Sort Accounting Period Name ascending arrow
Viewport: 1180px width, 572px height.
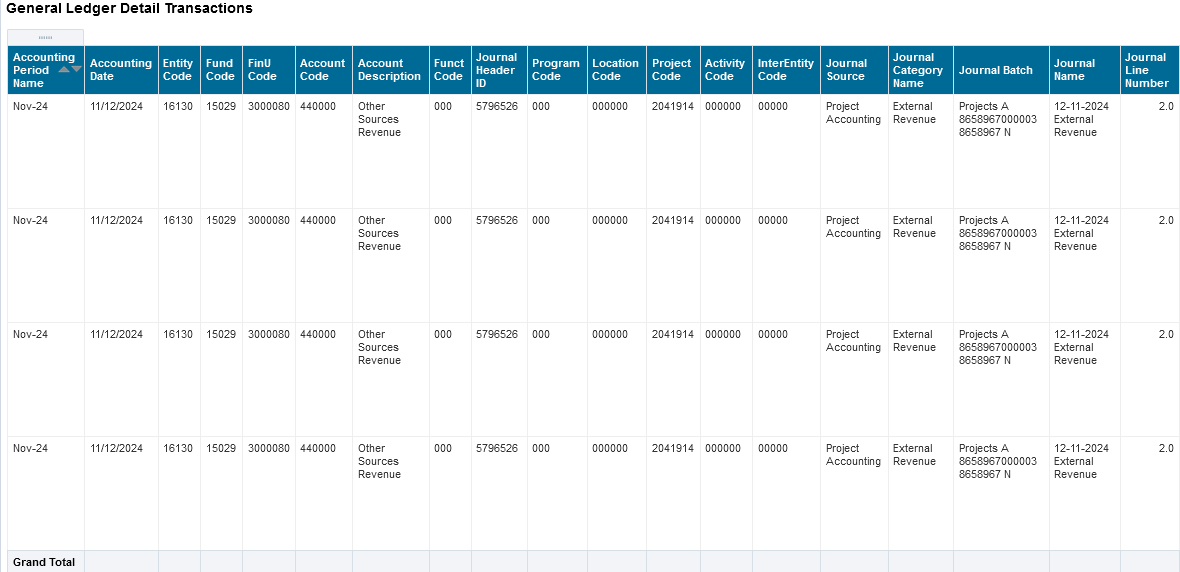tap(64, 70)
